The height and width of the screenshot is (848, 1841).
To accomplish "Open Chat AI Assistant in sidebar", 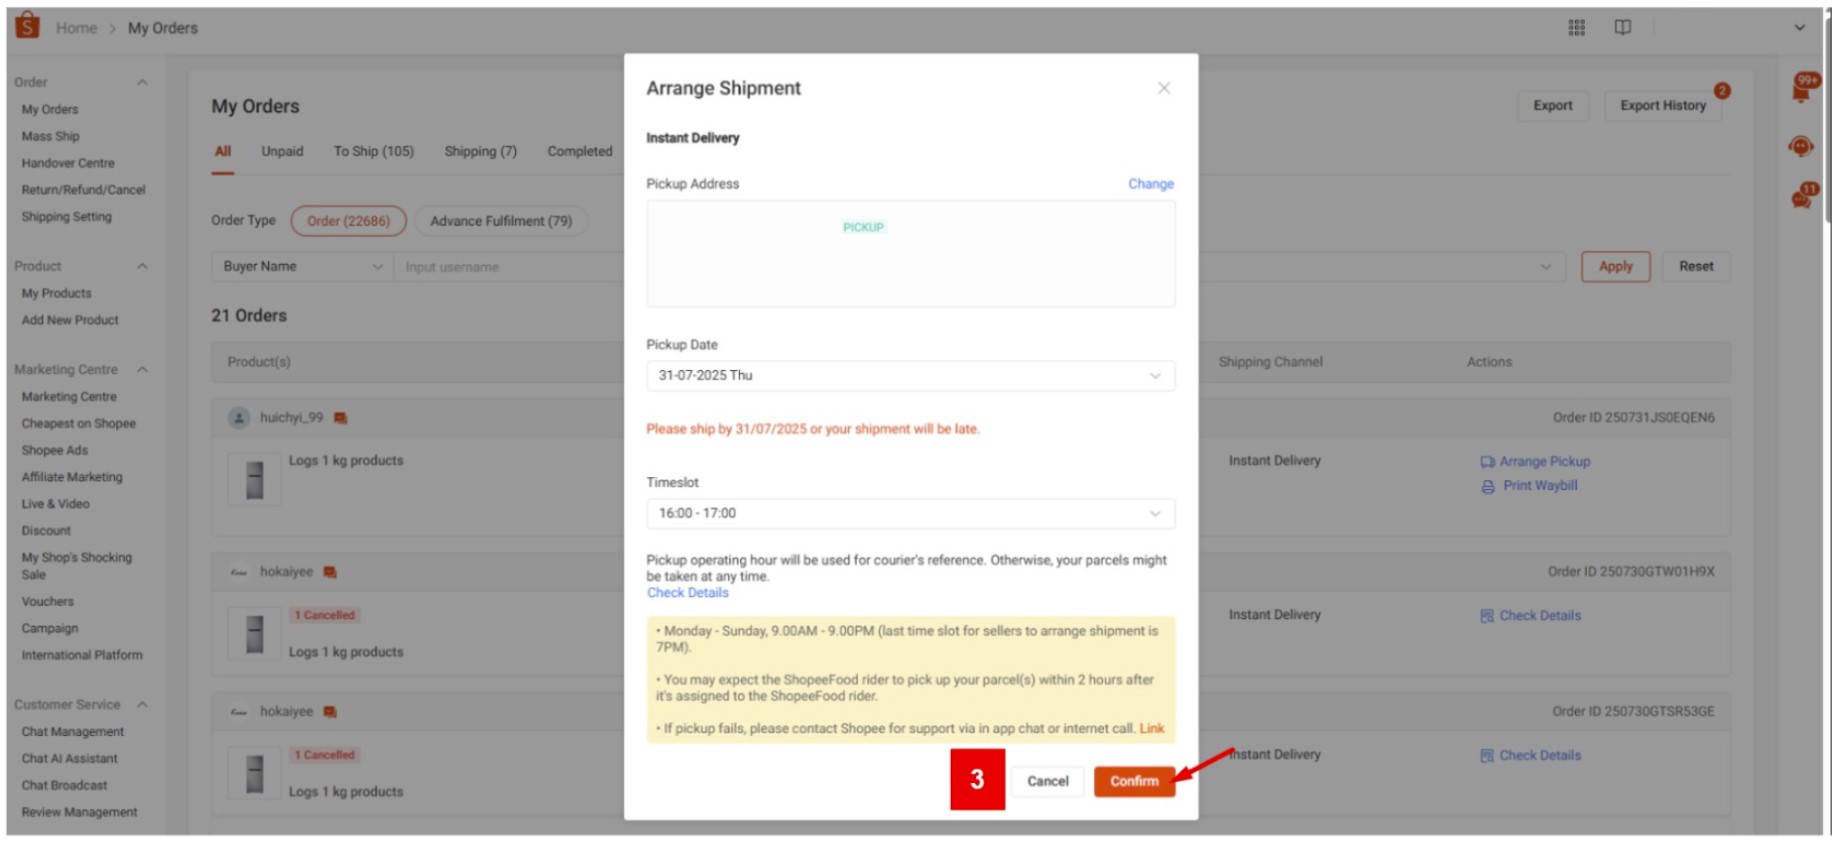I will point(70,759).
